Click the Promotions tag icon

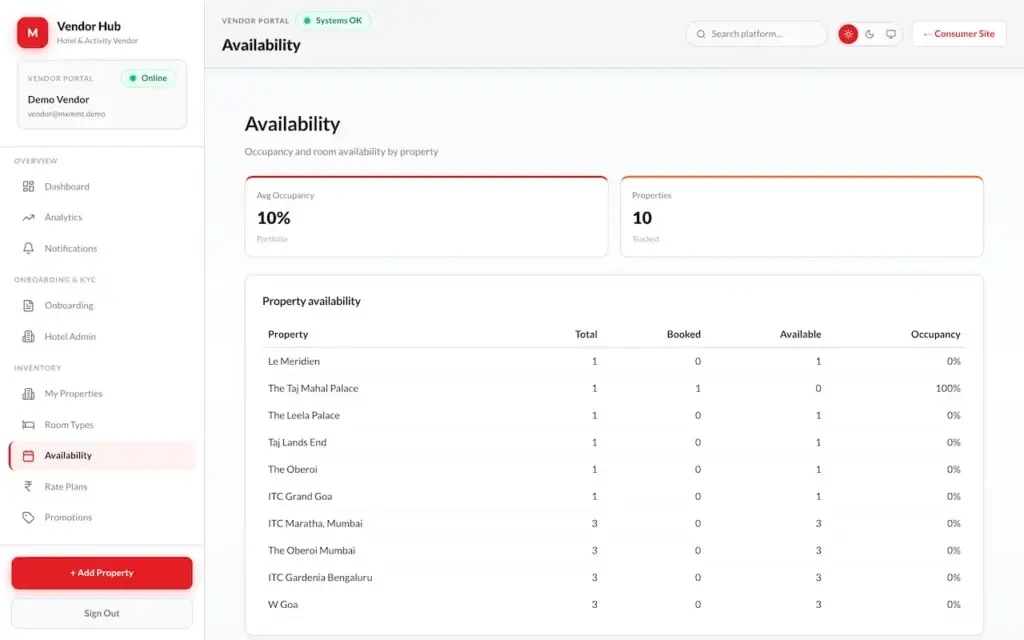point(28,517)
